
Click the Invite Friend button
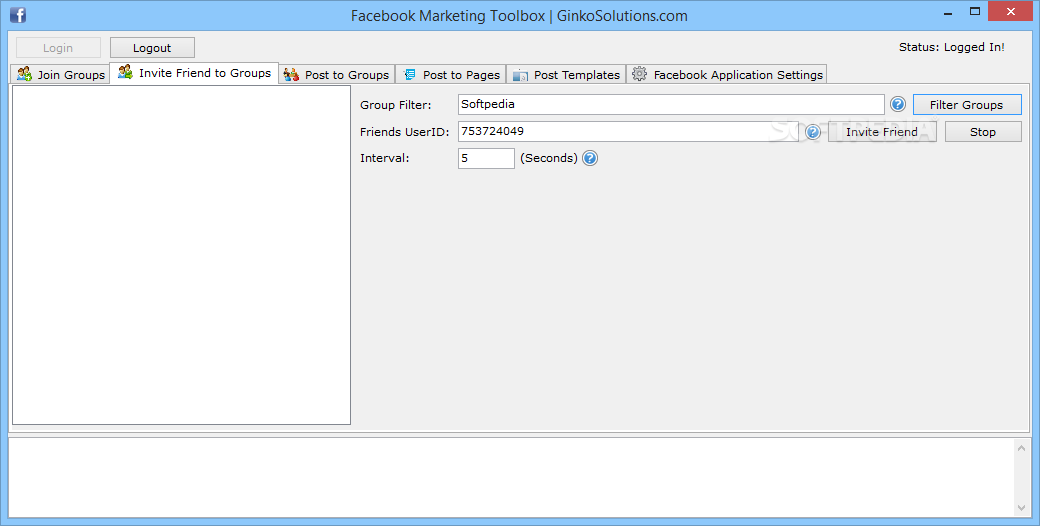[x=882, y=132]
